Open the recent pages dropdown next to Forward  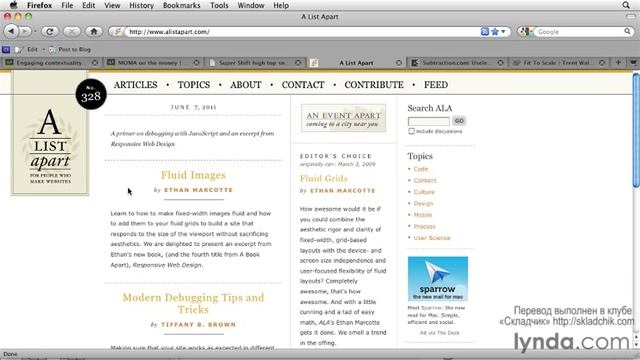(x=35, y=31)
